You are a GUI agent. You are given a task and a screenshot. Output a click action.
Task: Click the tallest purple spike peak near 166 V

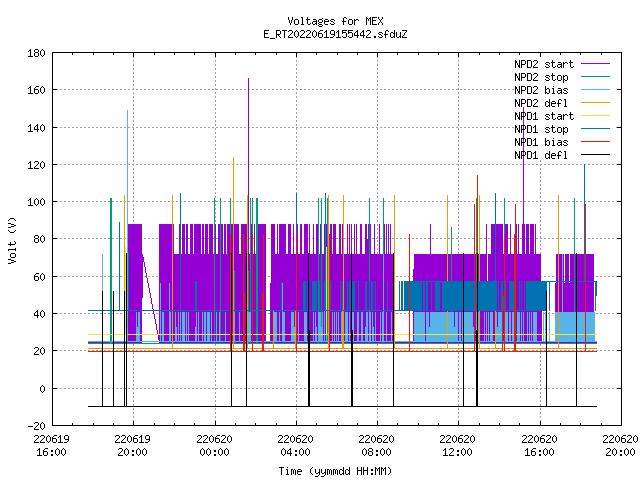tap(248, 79)
